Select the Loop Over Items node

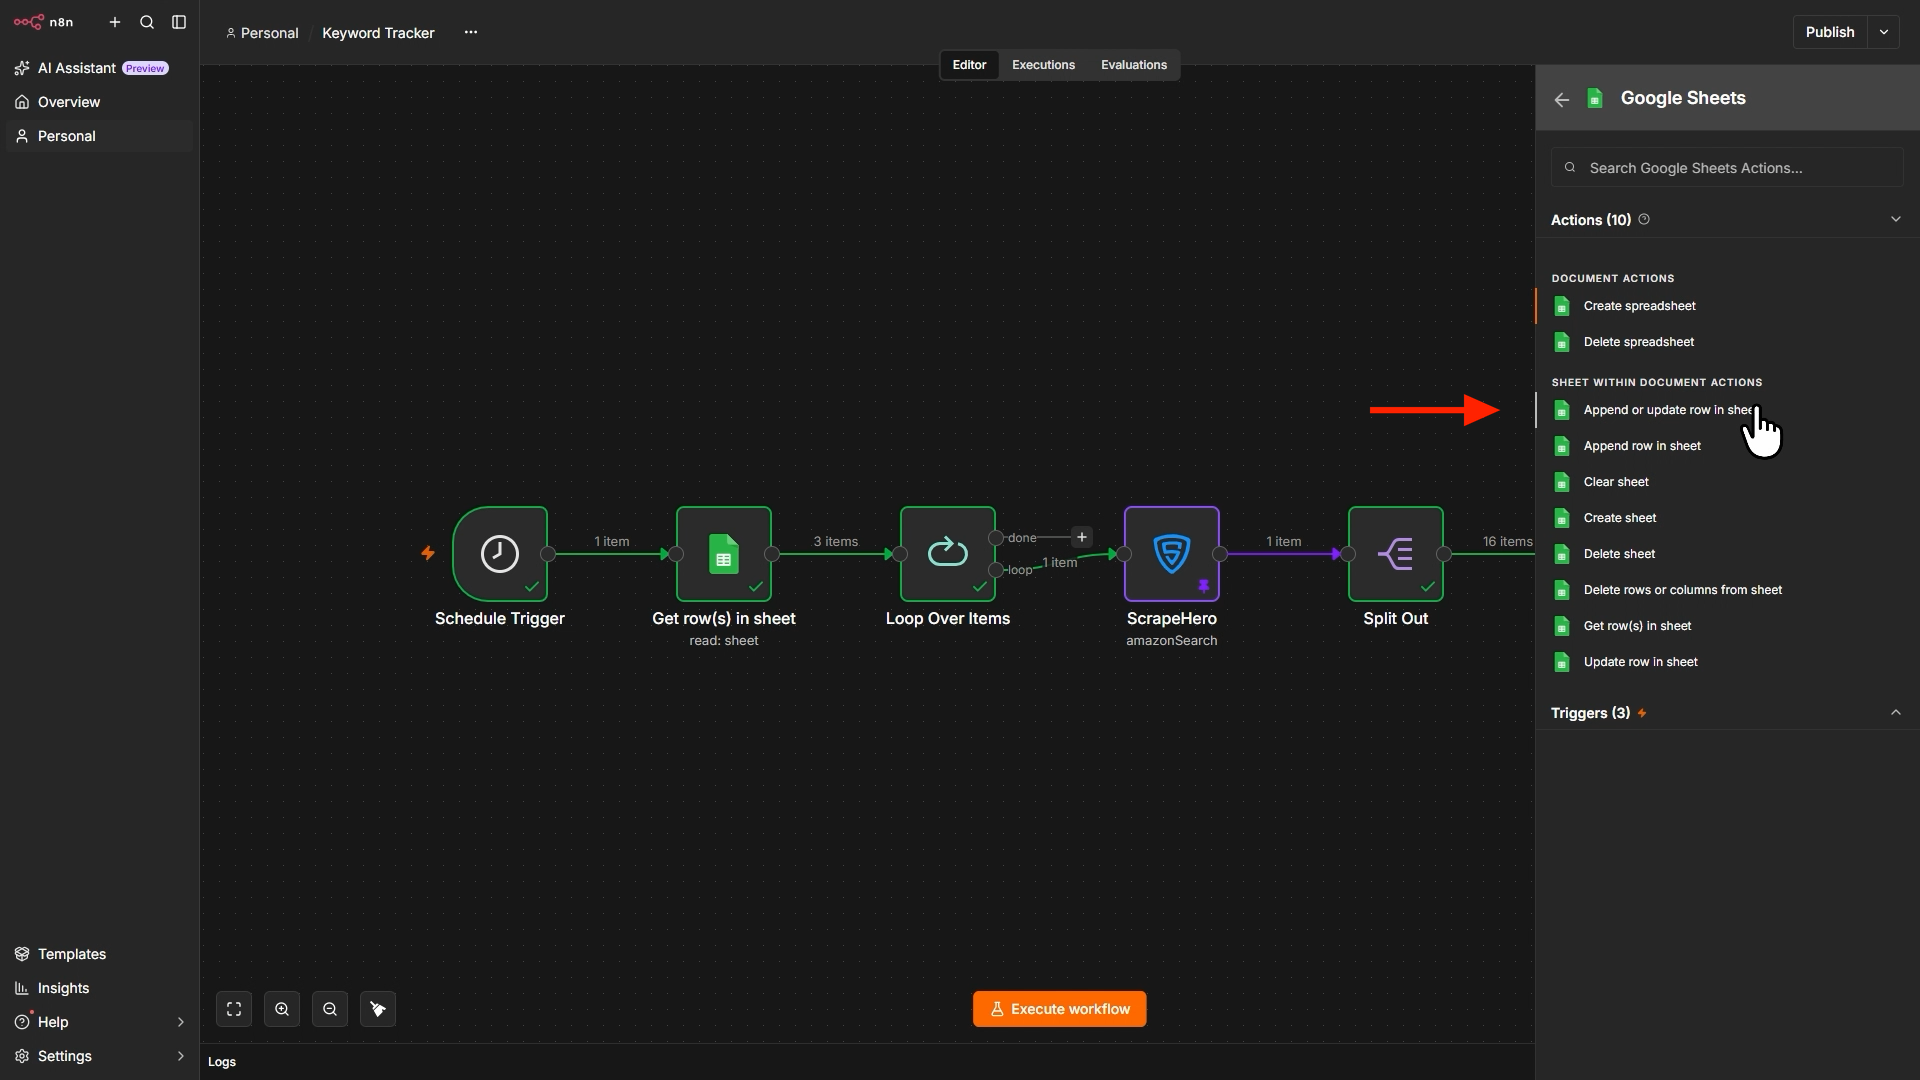(948, 554)
